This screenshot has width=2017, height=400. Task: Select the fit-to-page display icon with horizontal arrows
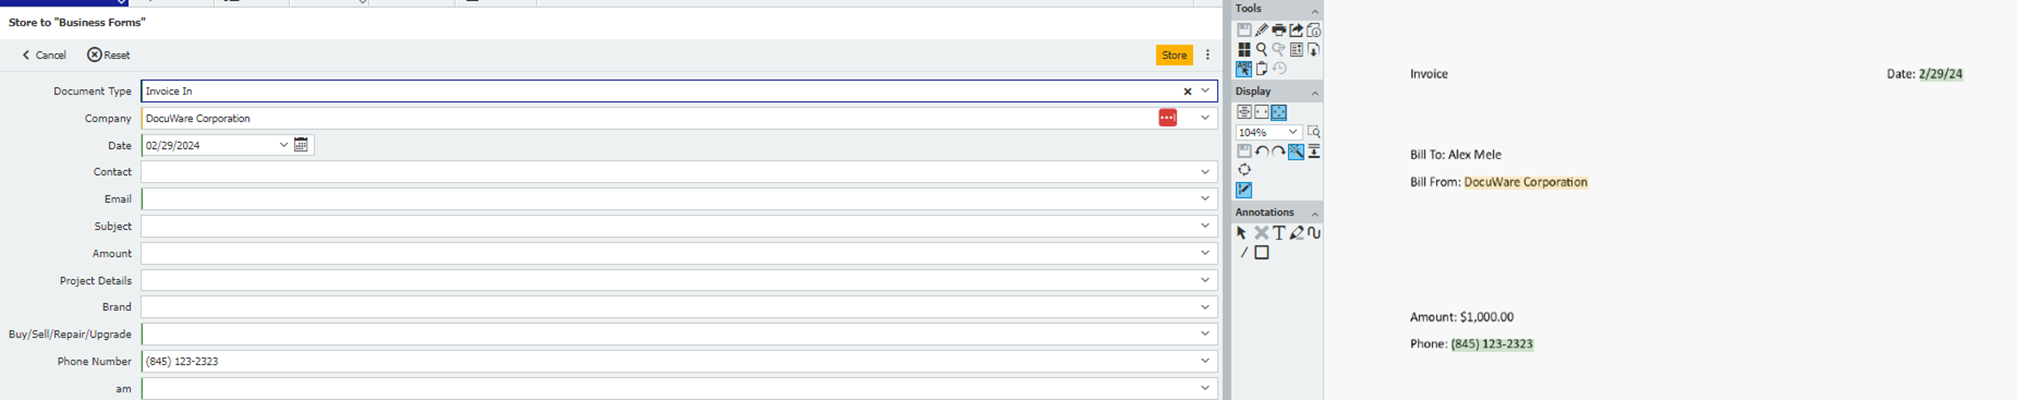[1261, 112]
